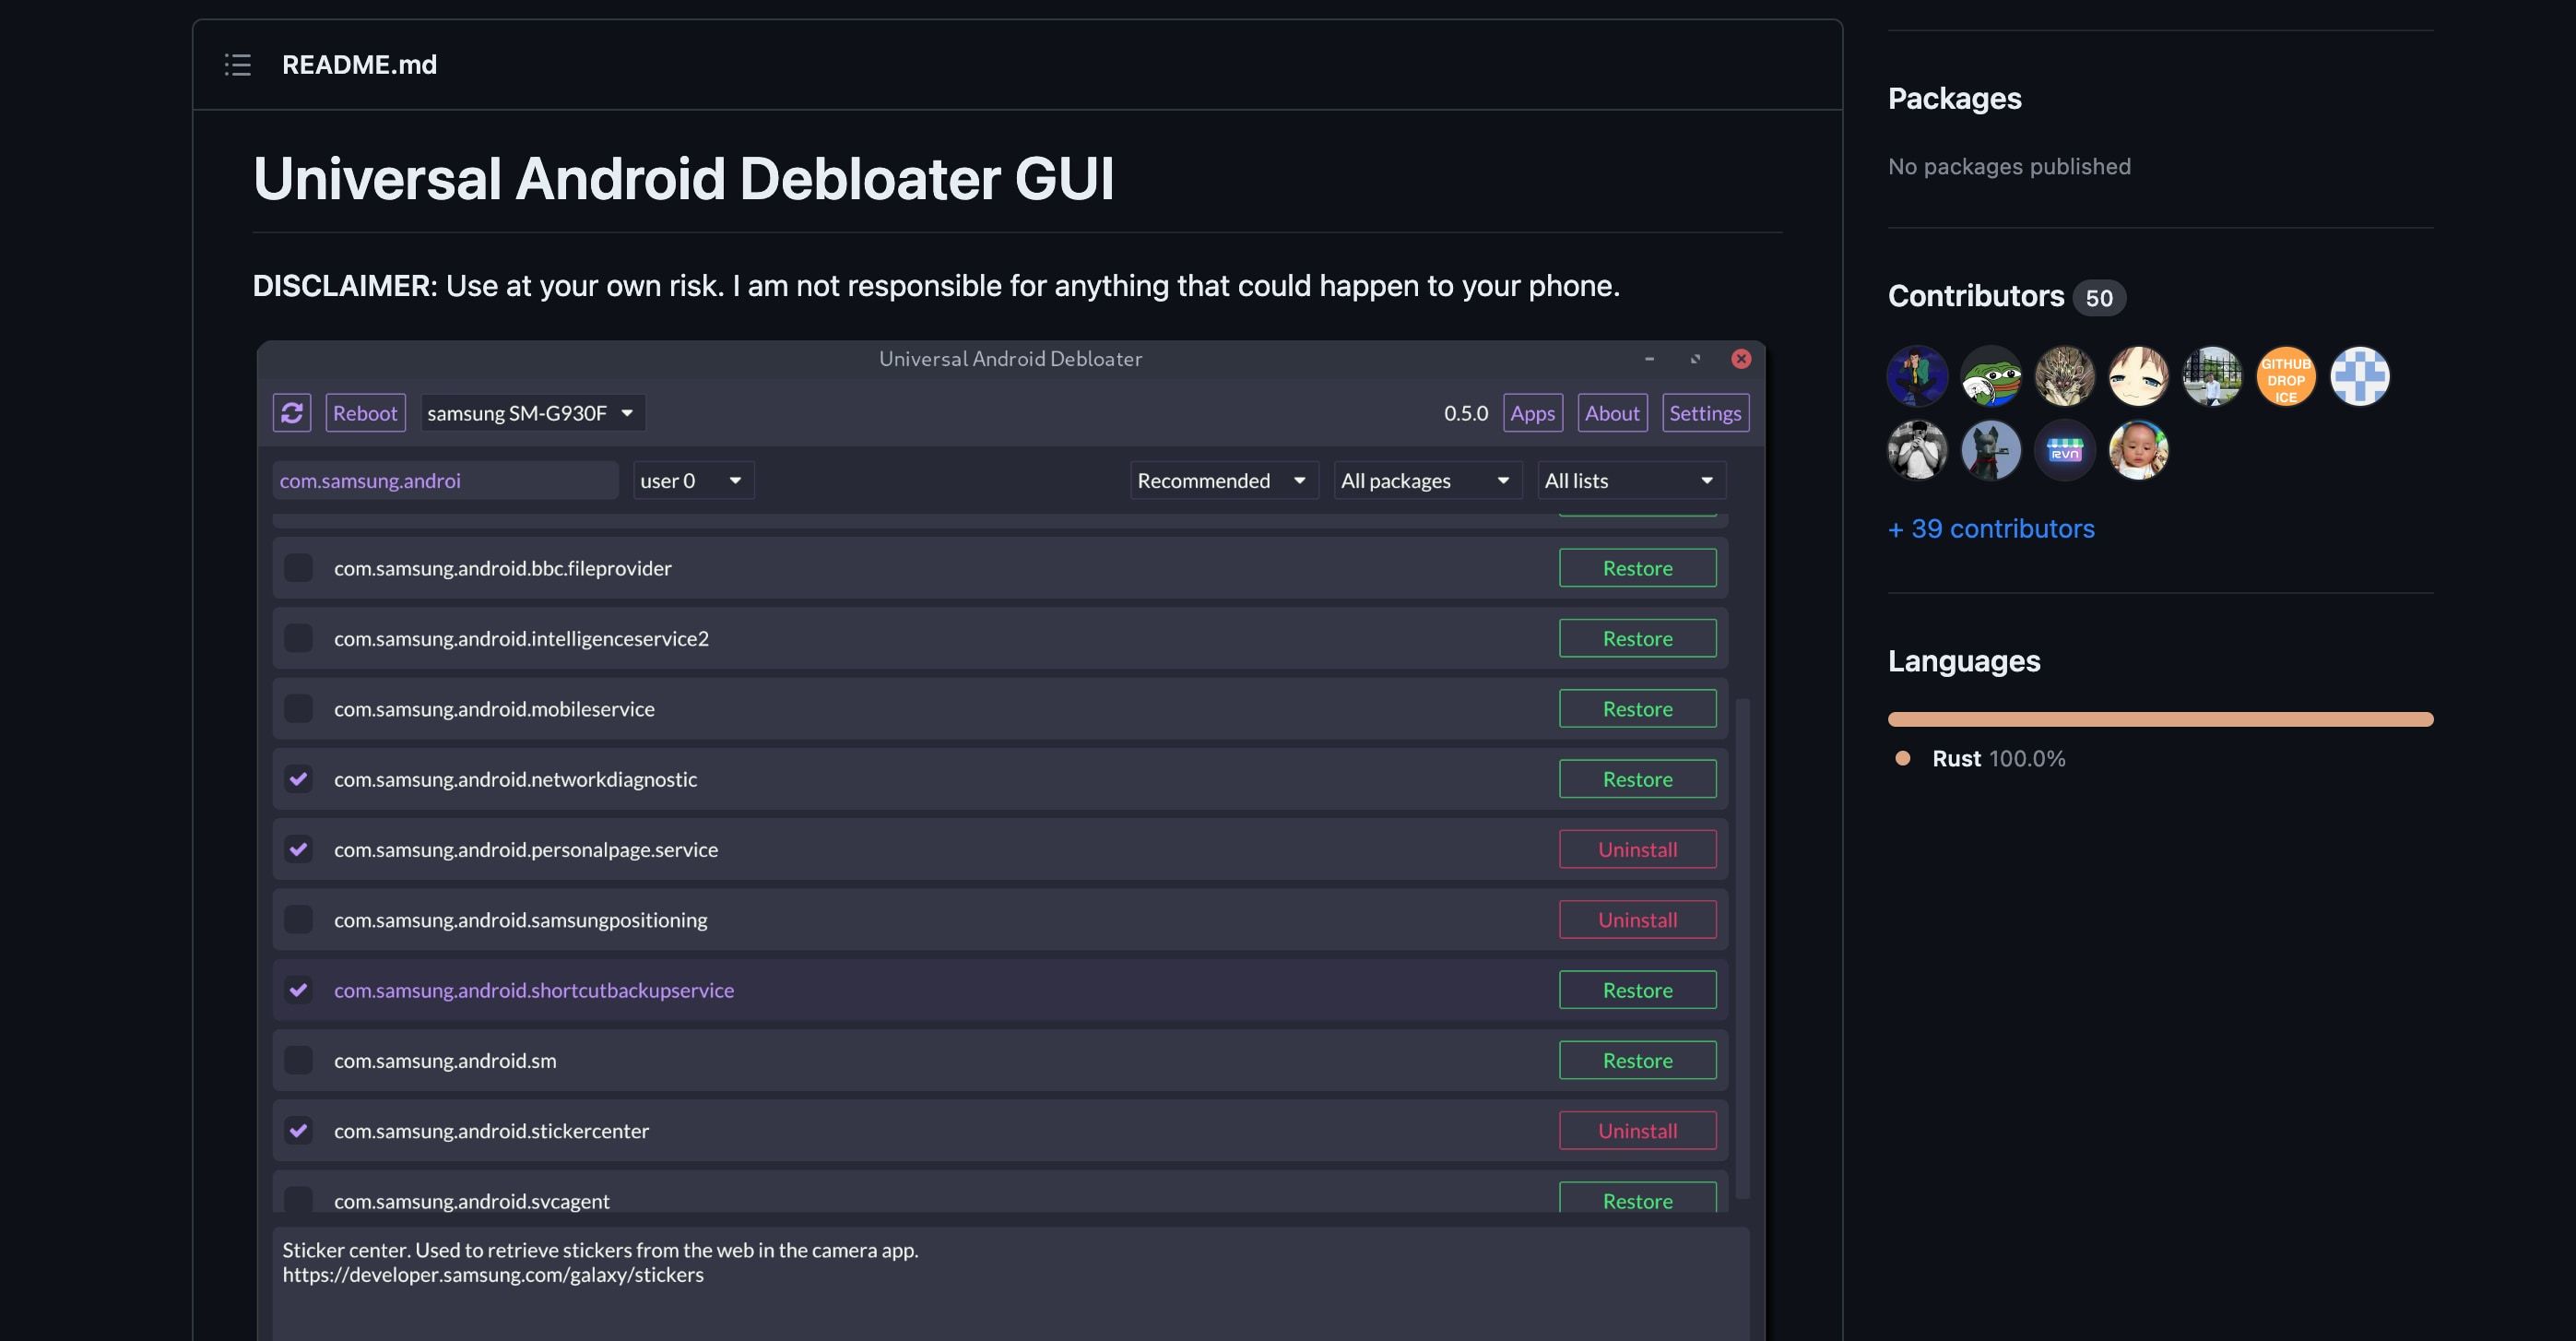Screen dimensions: 2576x1341
Task: Click the GITHUB DROP ICE contributor avatar
Action: coord(2286,376)
